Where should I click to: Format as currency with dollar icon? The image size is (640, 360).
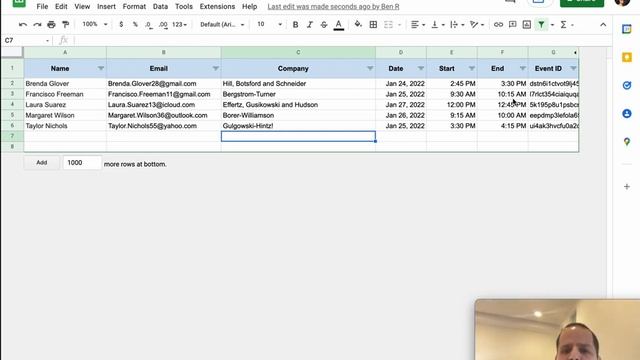coord(121,24)
